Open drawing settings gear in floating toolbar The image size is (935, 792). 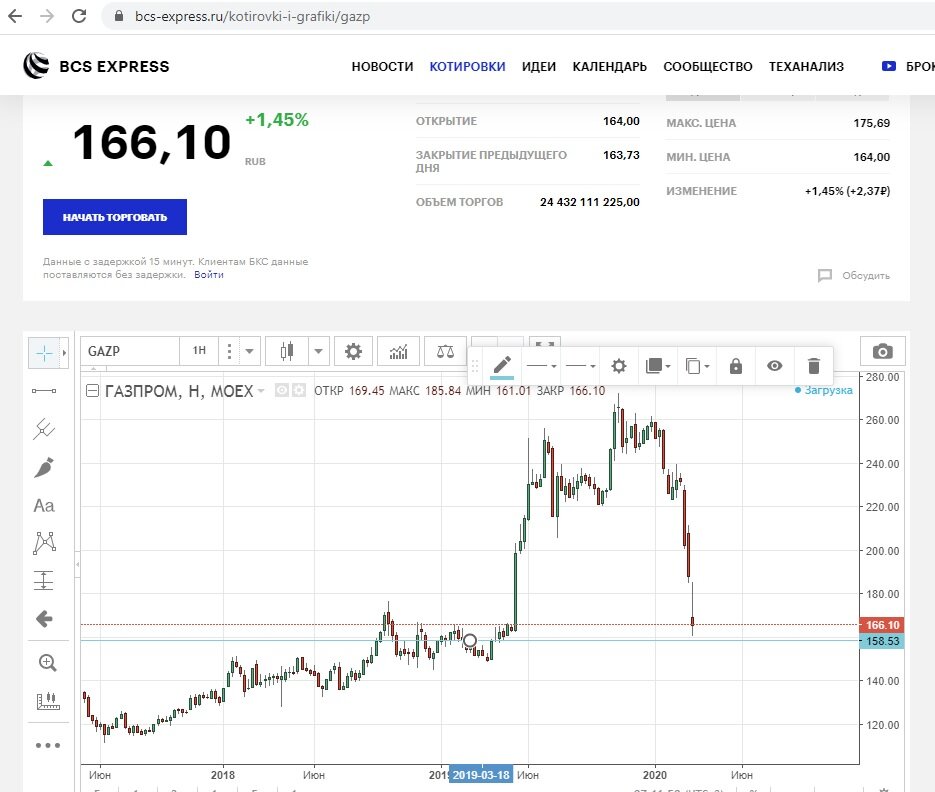click(619, 366)
